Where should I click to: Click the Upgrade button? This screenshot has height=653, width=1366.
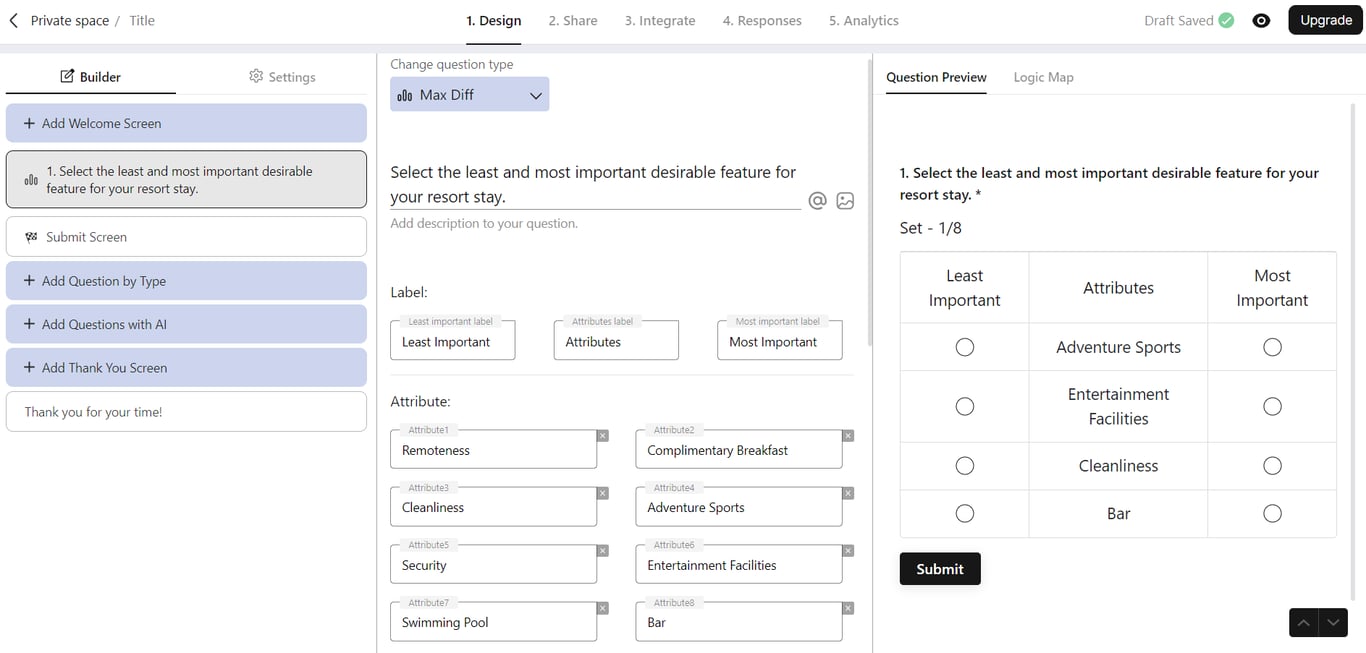click(1325, 20)
